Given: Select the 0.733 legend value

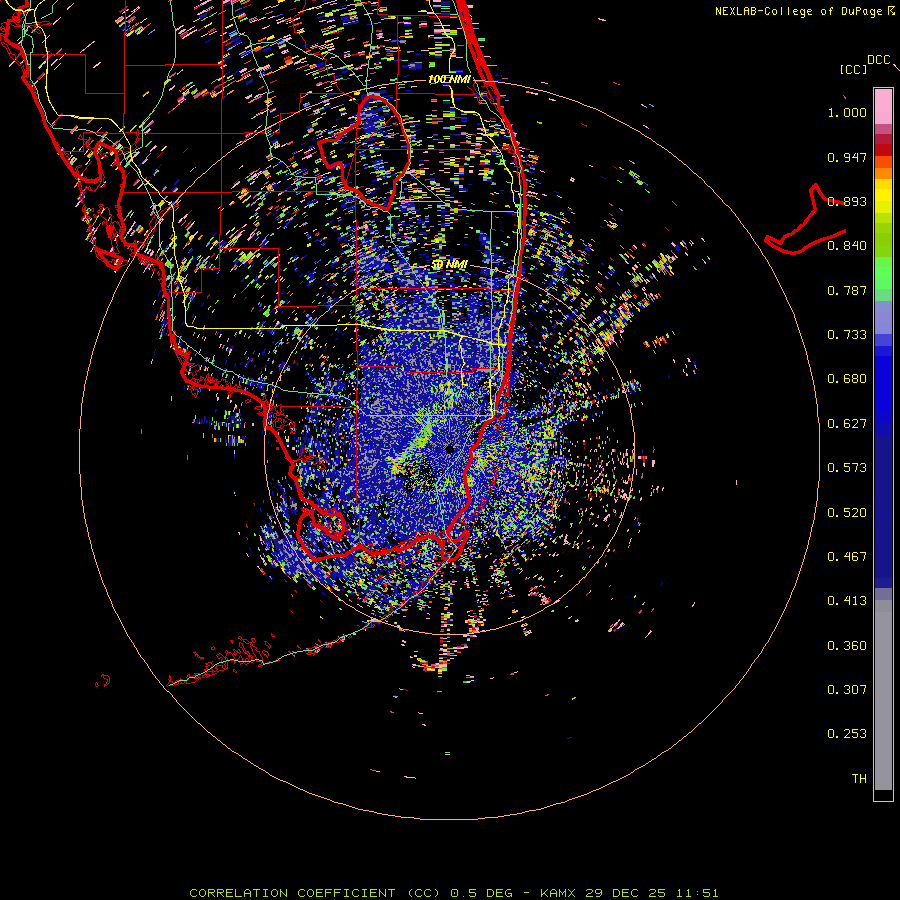Looking at the screenshot, I should click(847, 335).
